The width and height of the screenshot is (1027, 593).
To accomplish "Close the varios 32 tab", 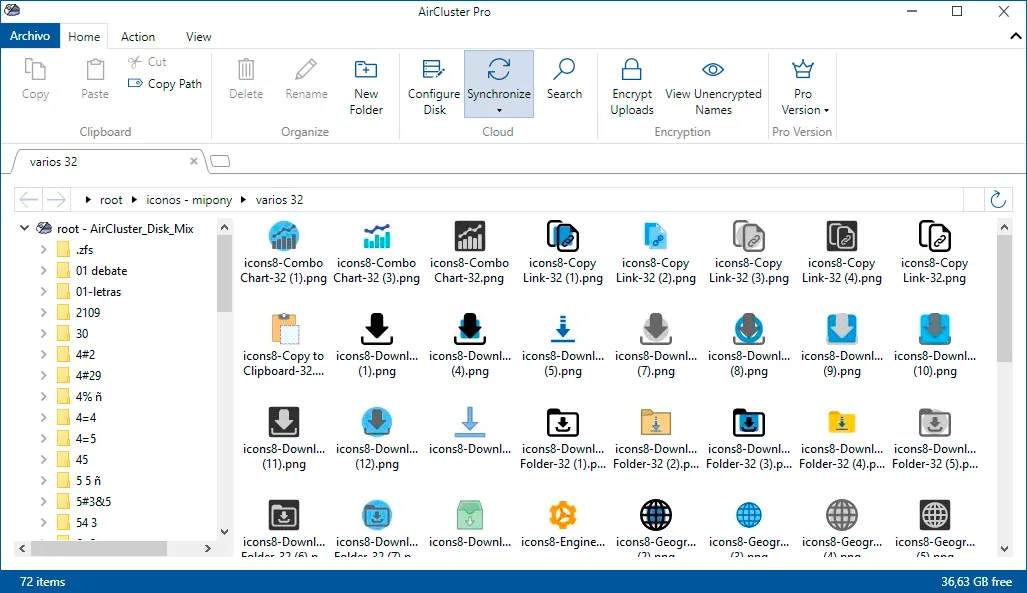I will coord(194,161).
